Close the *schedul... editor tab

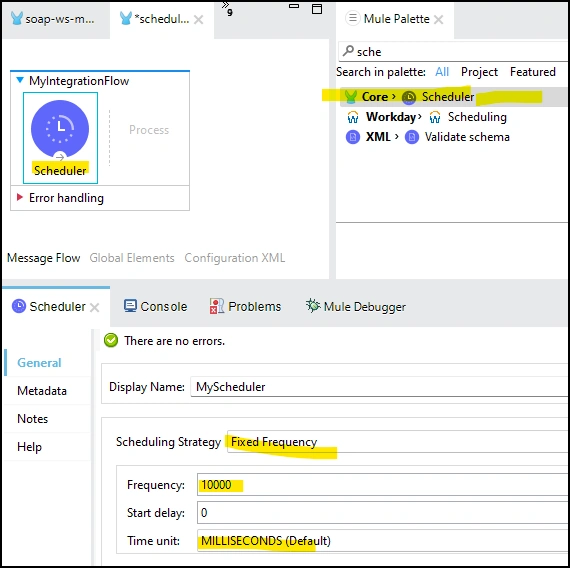tap(198, 20)
